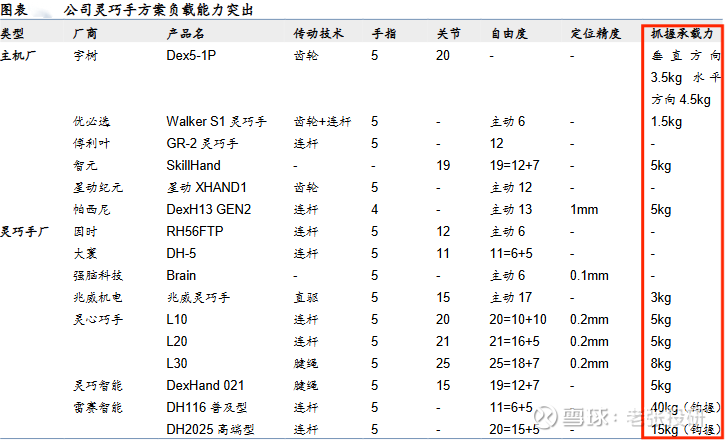726x440 pixels.
Task: Click the 产品名 column header
Action: point(185,33)
